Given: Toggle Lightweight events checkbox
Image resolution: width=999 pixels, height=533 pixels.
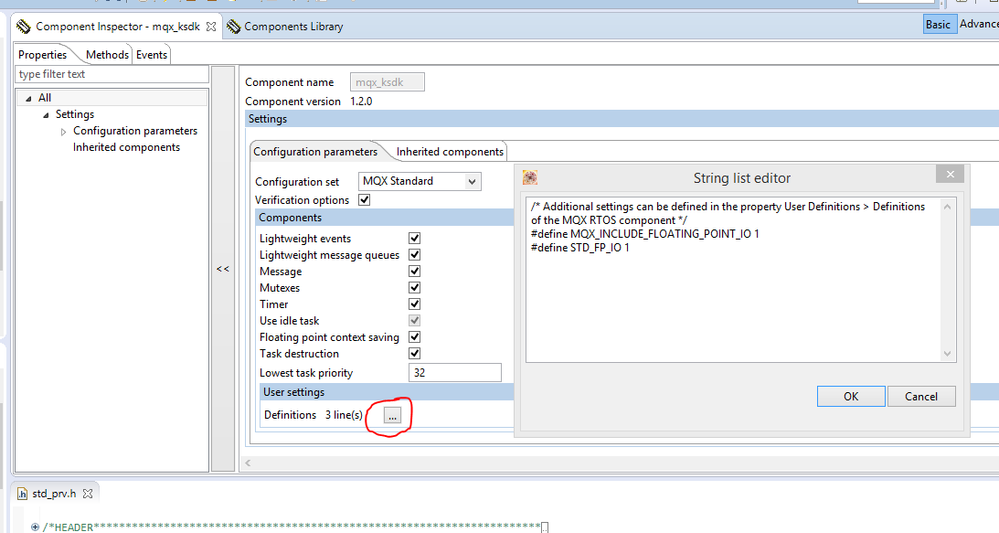Looking at the screenshot, I should coord(414,238).
